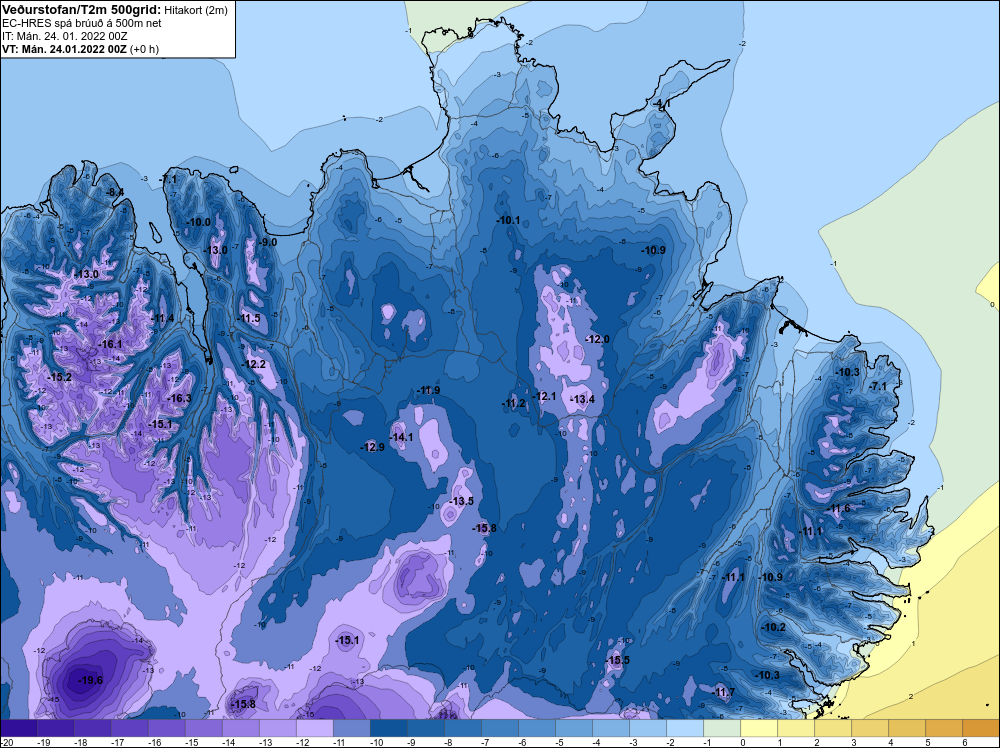Click the "-19" label on the color scale
This screenshot has width=1000, height=748.
(x=43, y=742)
